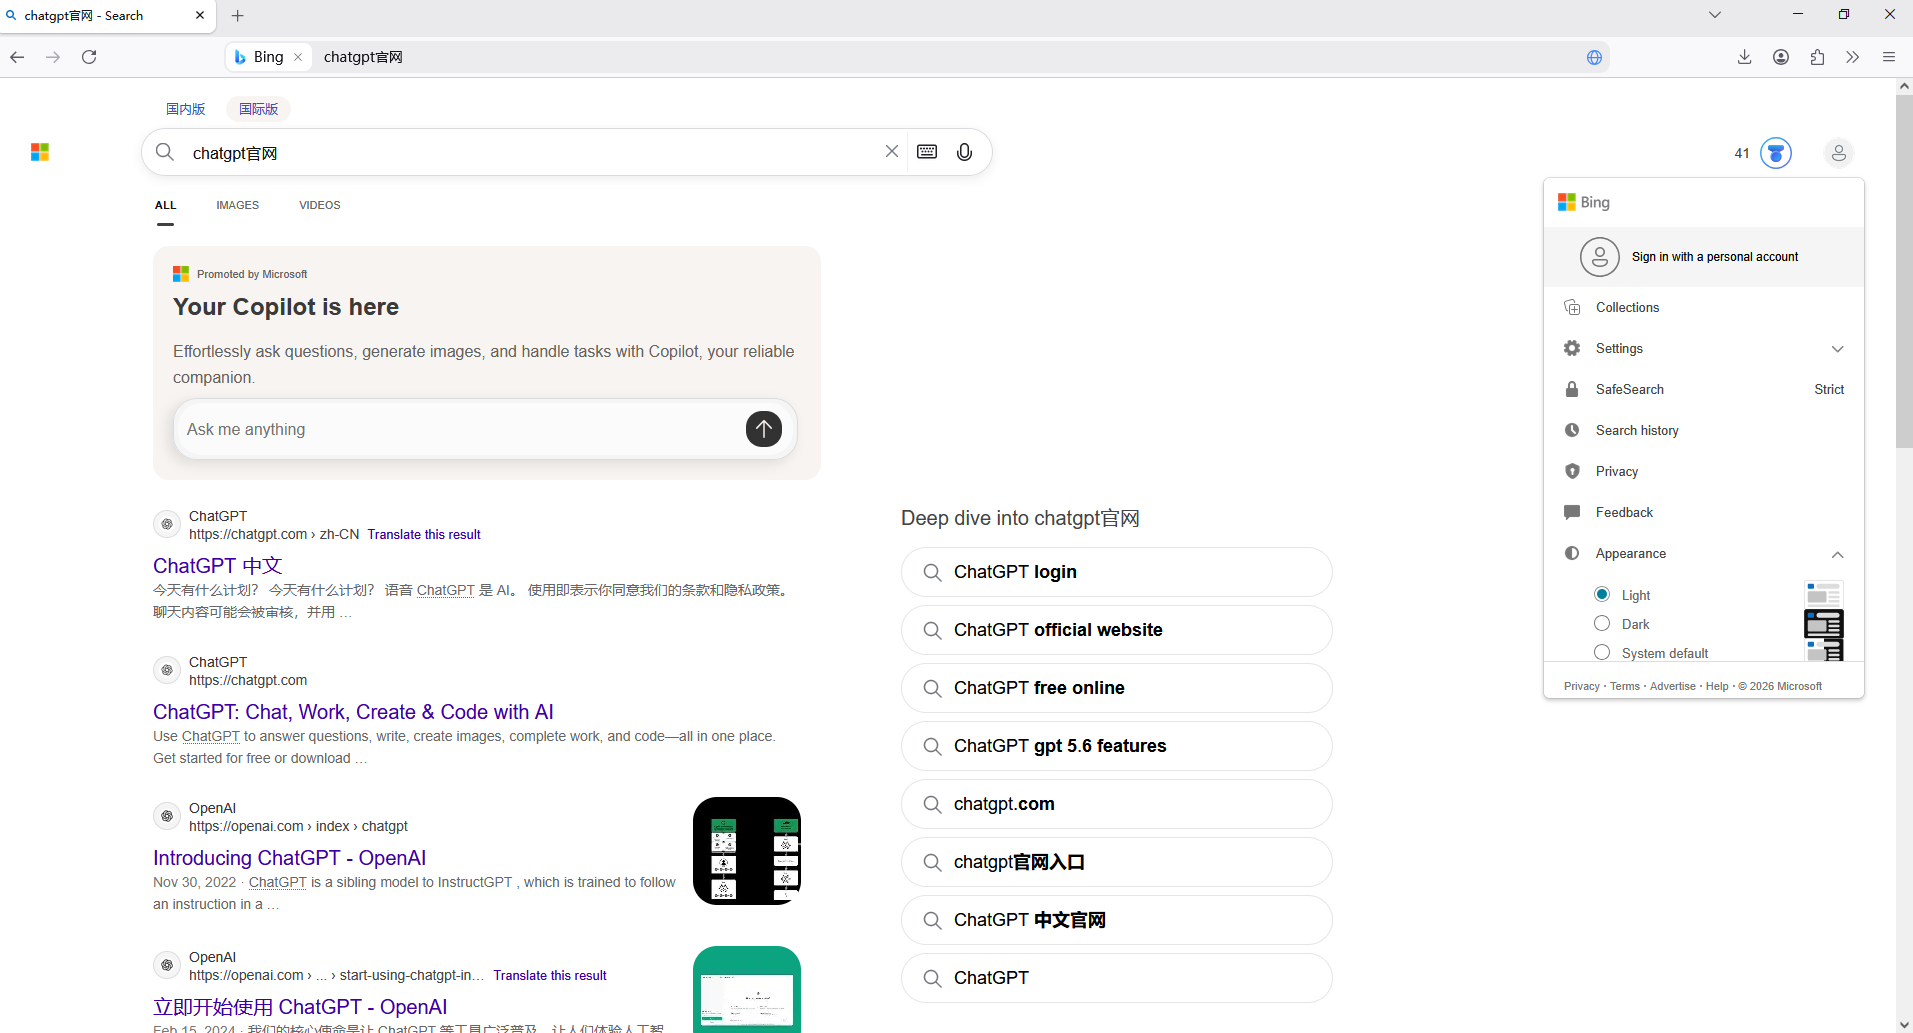Click the translate globe icon in address bar
The height and width of the screenshot is (1033, 1913).
tap(1594, 57)
